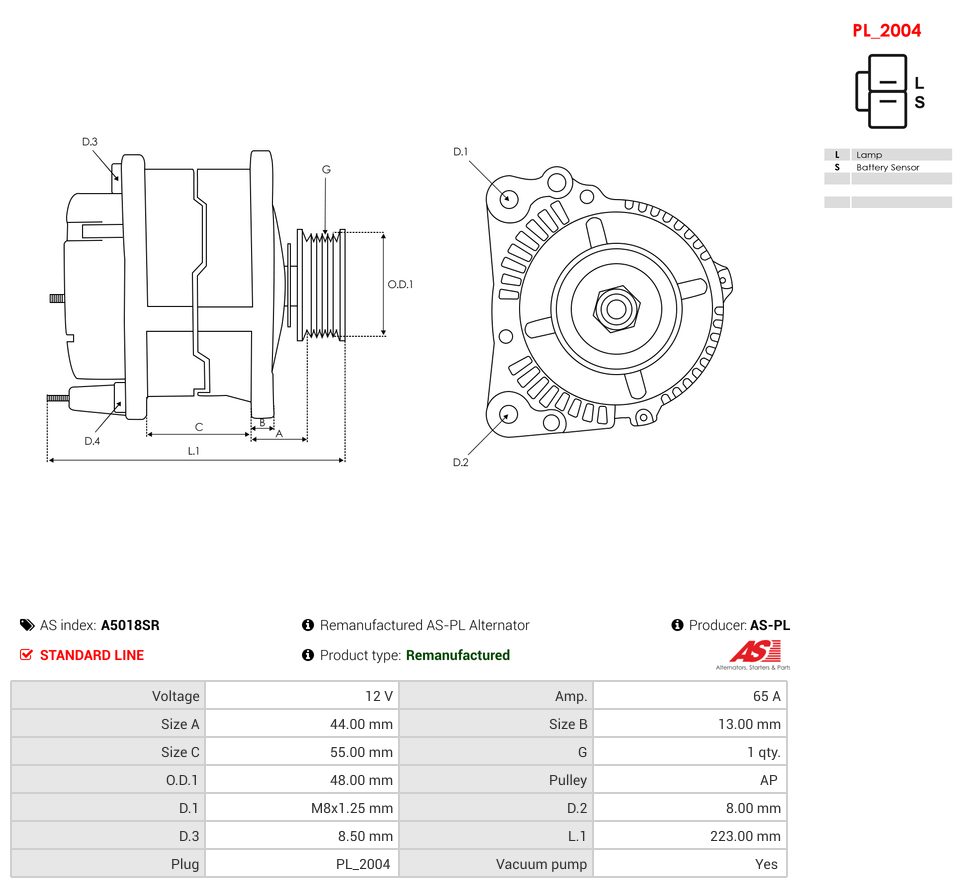Click the STANDARD LINE label
This screenshot has height=888, width=976.
click(92, 655)
